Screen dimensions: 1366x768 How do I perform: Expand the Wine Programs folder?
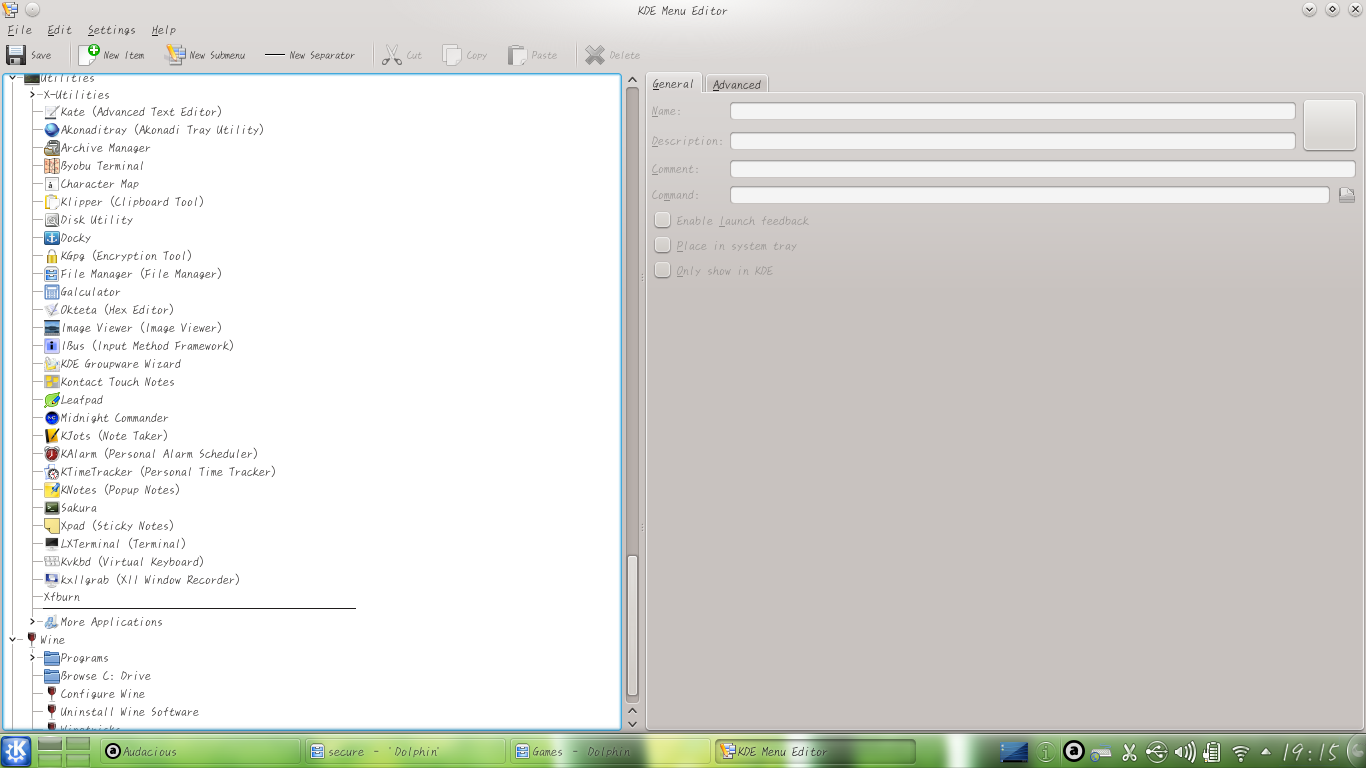pos(32,657)
